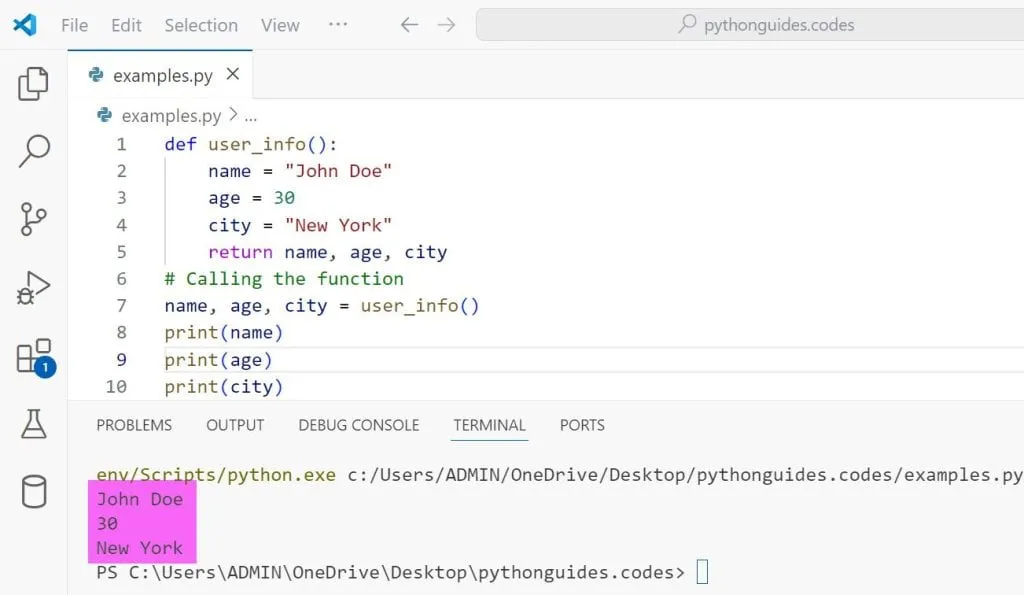The width and height of the screenshot is (1024, 595).
Task: Open the File menu
Action: click(74, 25)
